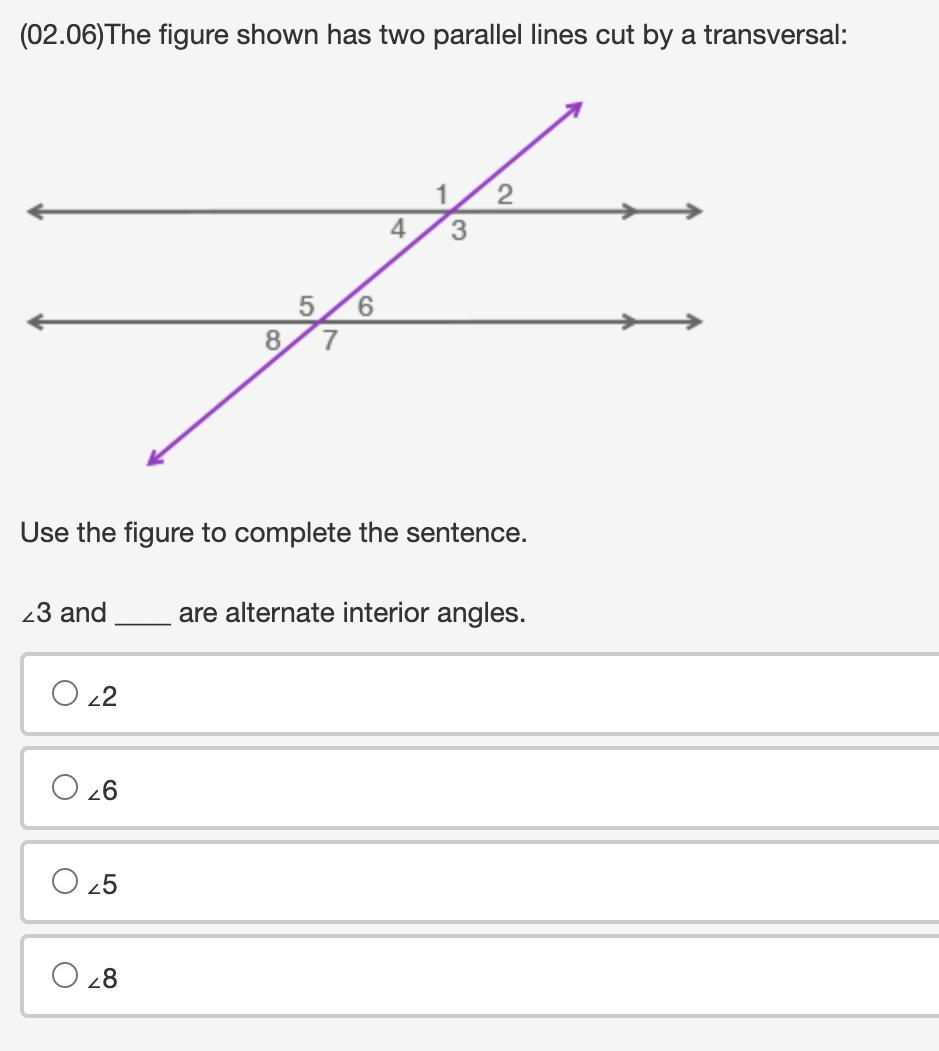Click the top parallel line's left arrowhead

(36, 211)
